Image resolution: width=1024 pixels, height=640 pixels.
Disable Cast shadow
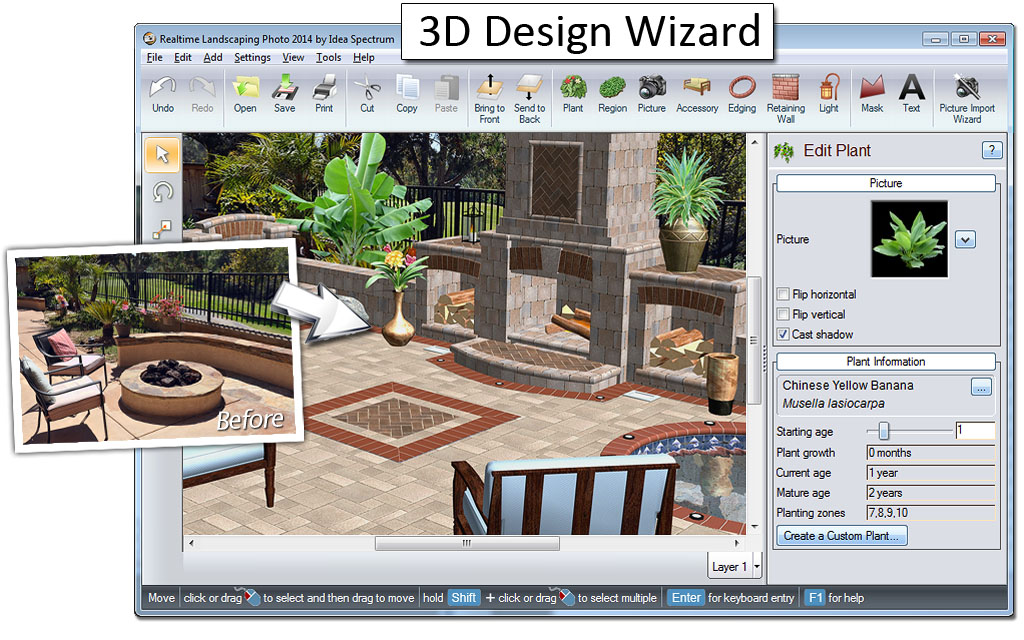click(784, 334)
